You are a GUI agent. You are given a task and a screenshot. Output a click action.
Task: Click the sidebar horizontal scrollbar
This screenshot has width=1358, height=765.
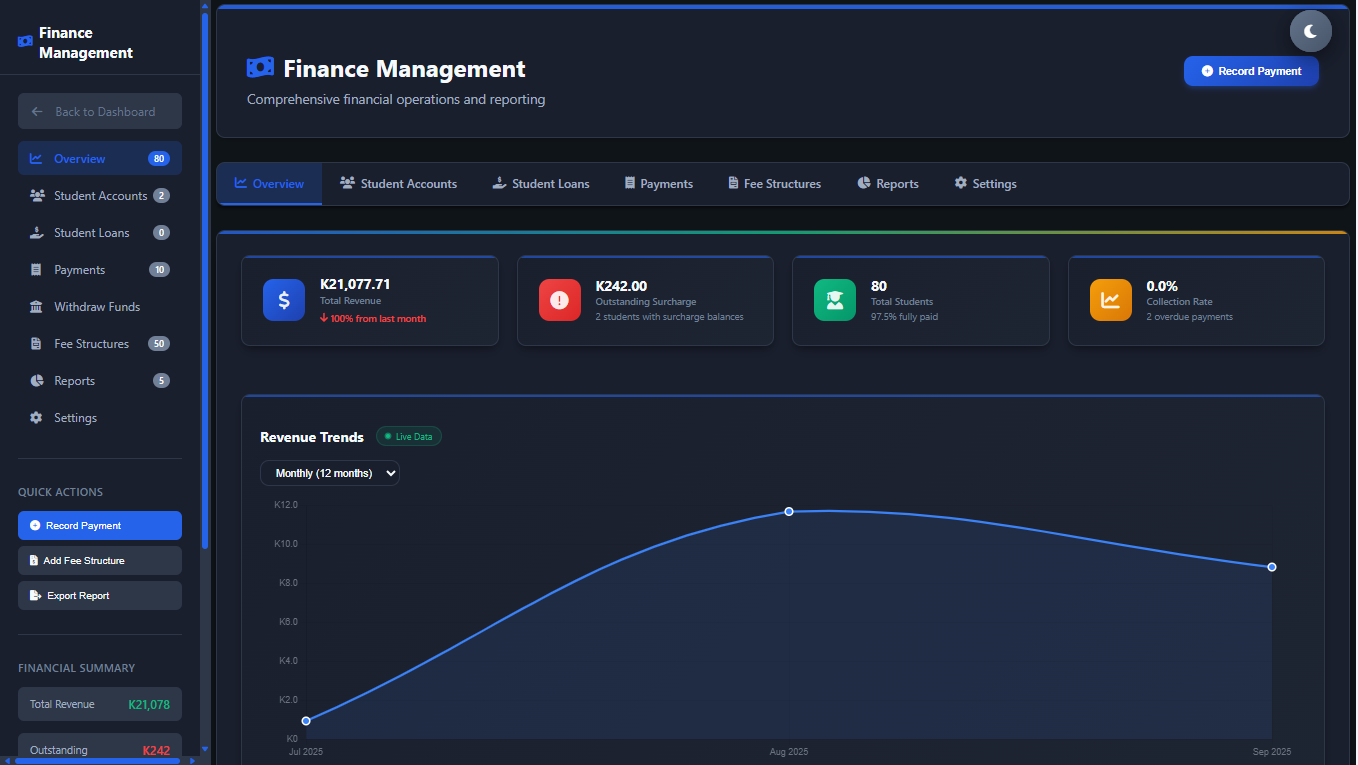pyautogui.click(x=100, y=760)
